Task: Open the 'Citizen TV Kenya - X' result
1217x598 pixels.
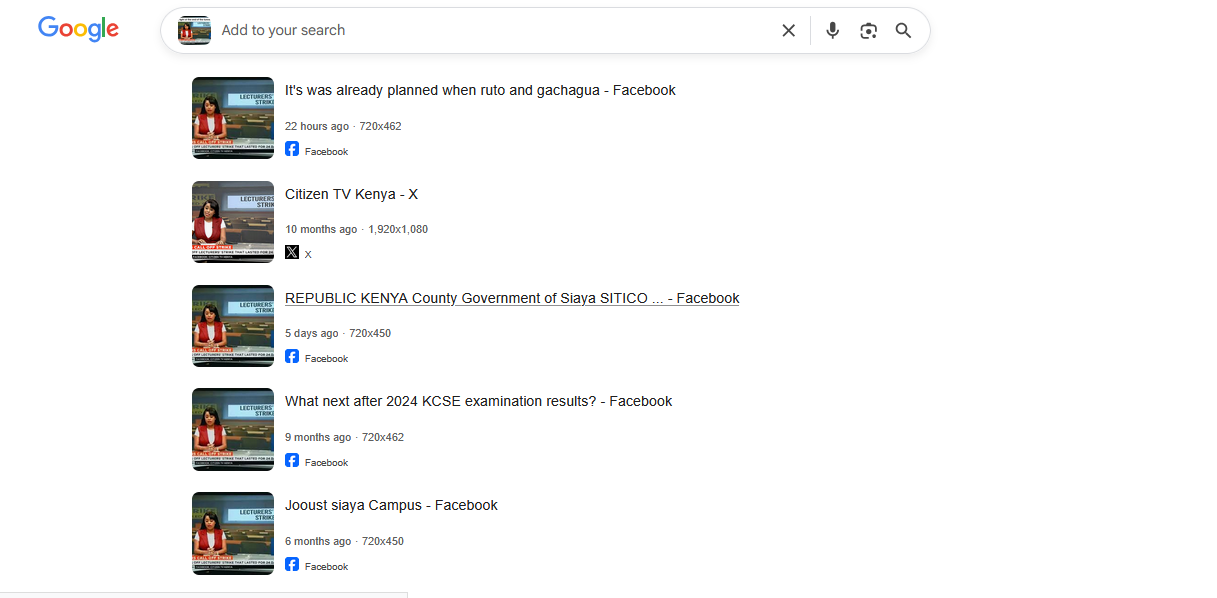Action: click(x=351, y=194)
